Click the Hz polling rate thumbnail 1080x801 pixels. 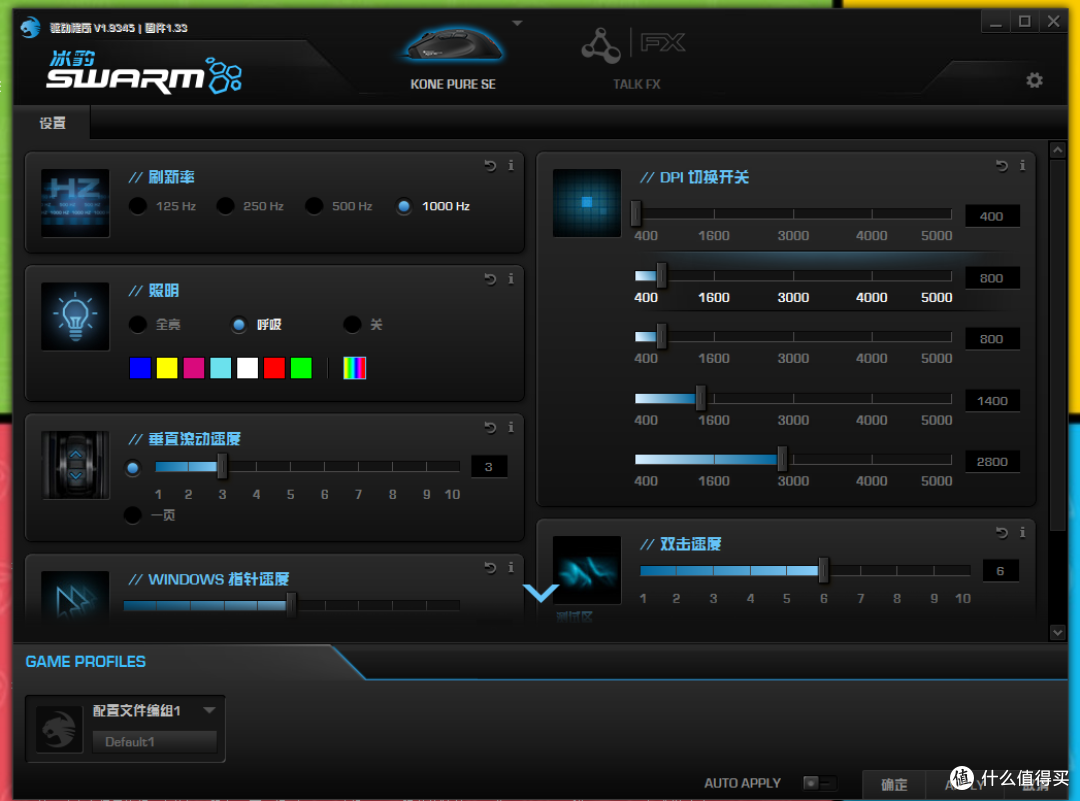(75, 203)
